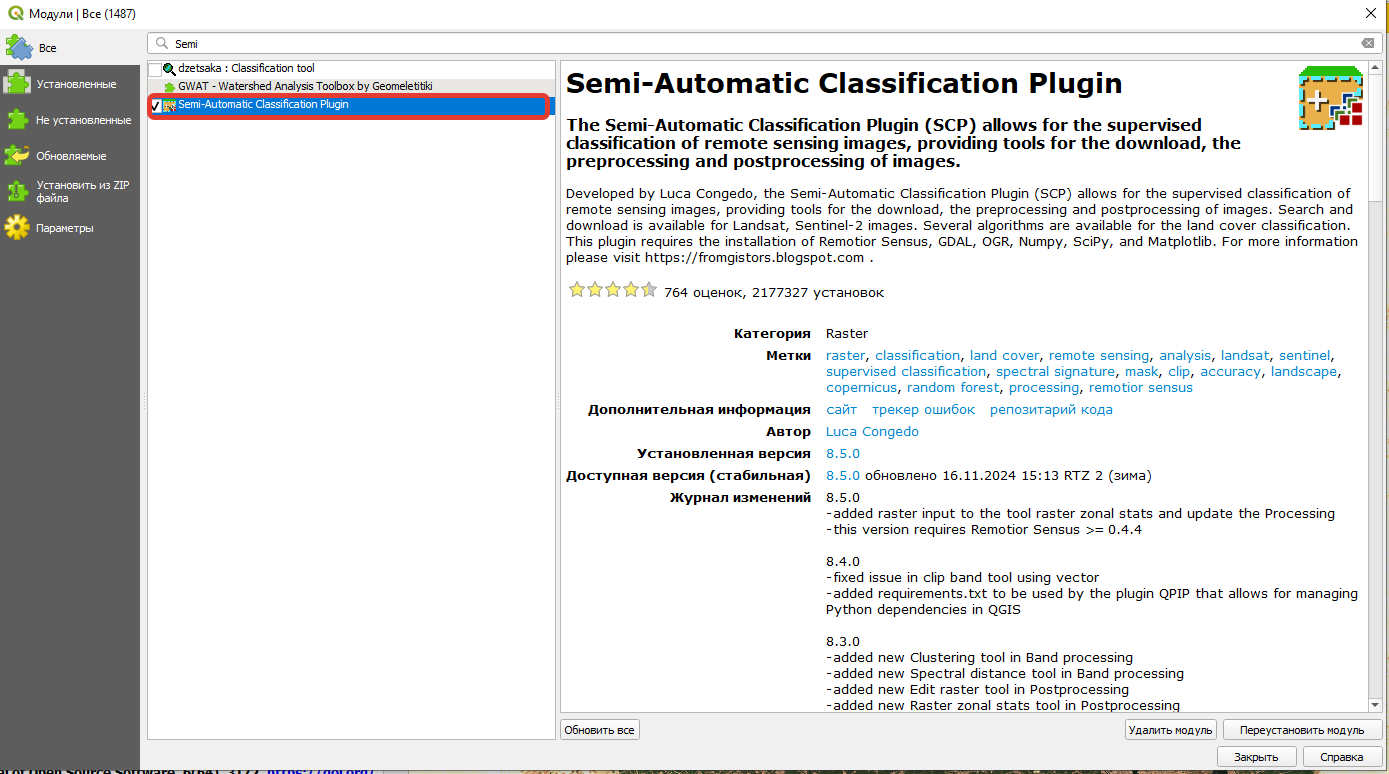Open the land cover tag link

click(x=1004, y=355)
